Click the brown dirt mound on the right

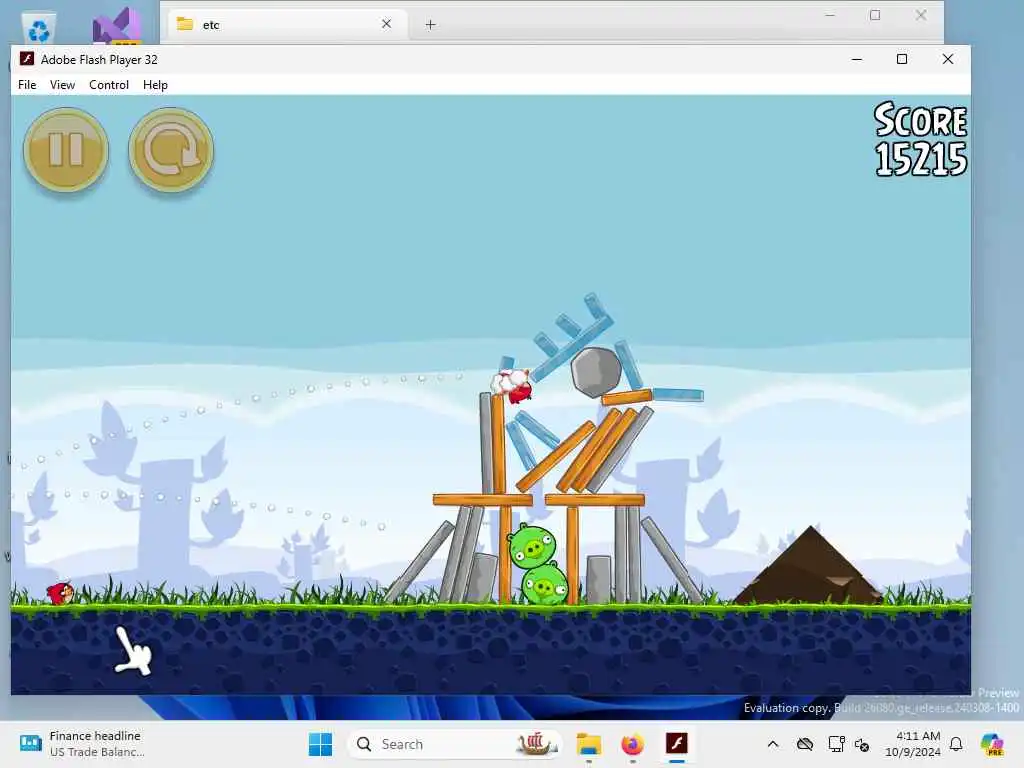point(810,566)
